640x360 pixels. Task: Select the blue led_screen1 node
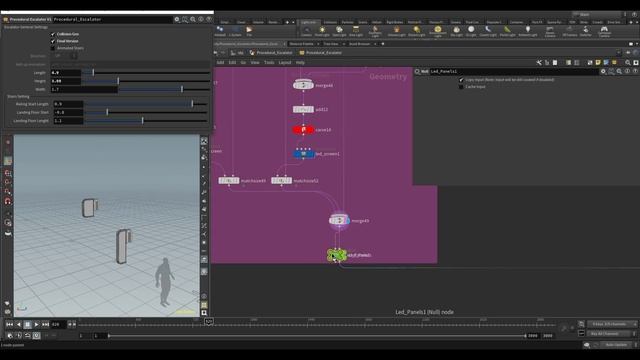coord(304,154)
